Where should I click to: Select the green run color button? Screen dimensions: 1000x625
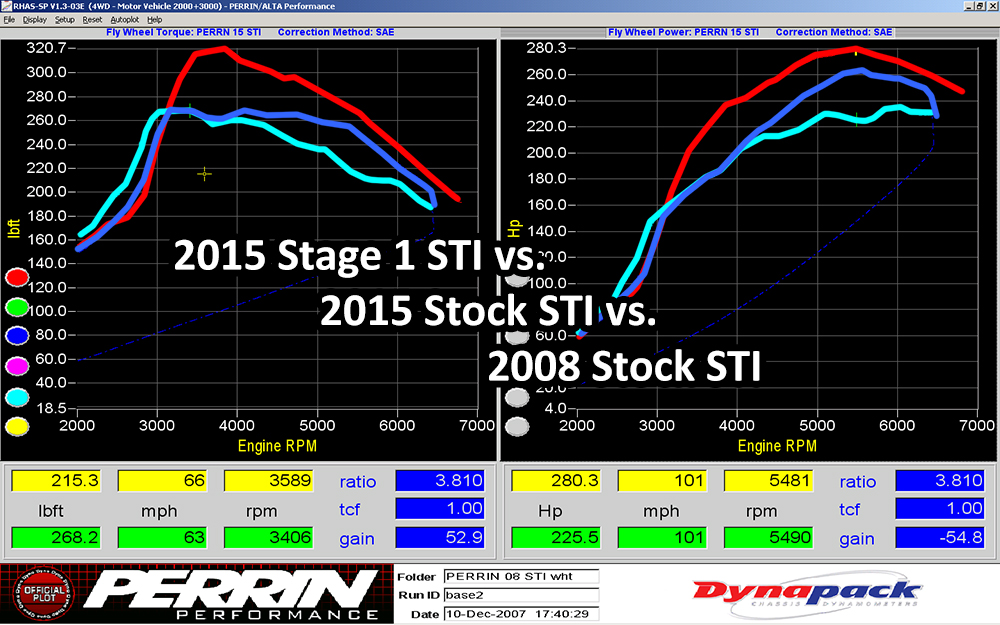[x=17, y=307]
